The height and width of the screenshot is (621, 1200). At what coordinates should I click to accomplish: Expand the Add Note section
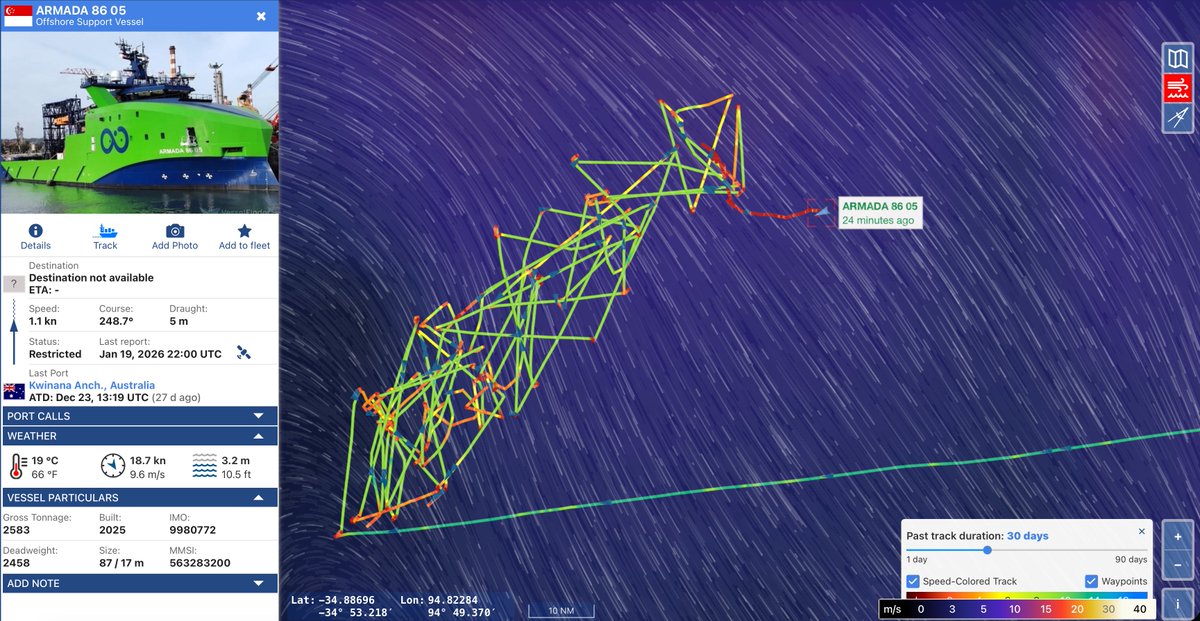pyautogui.click(x=140, y=583)
